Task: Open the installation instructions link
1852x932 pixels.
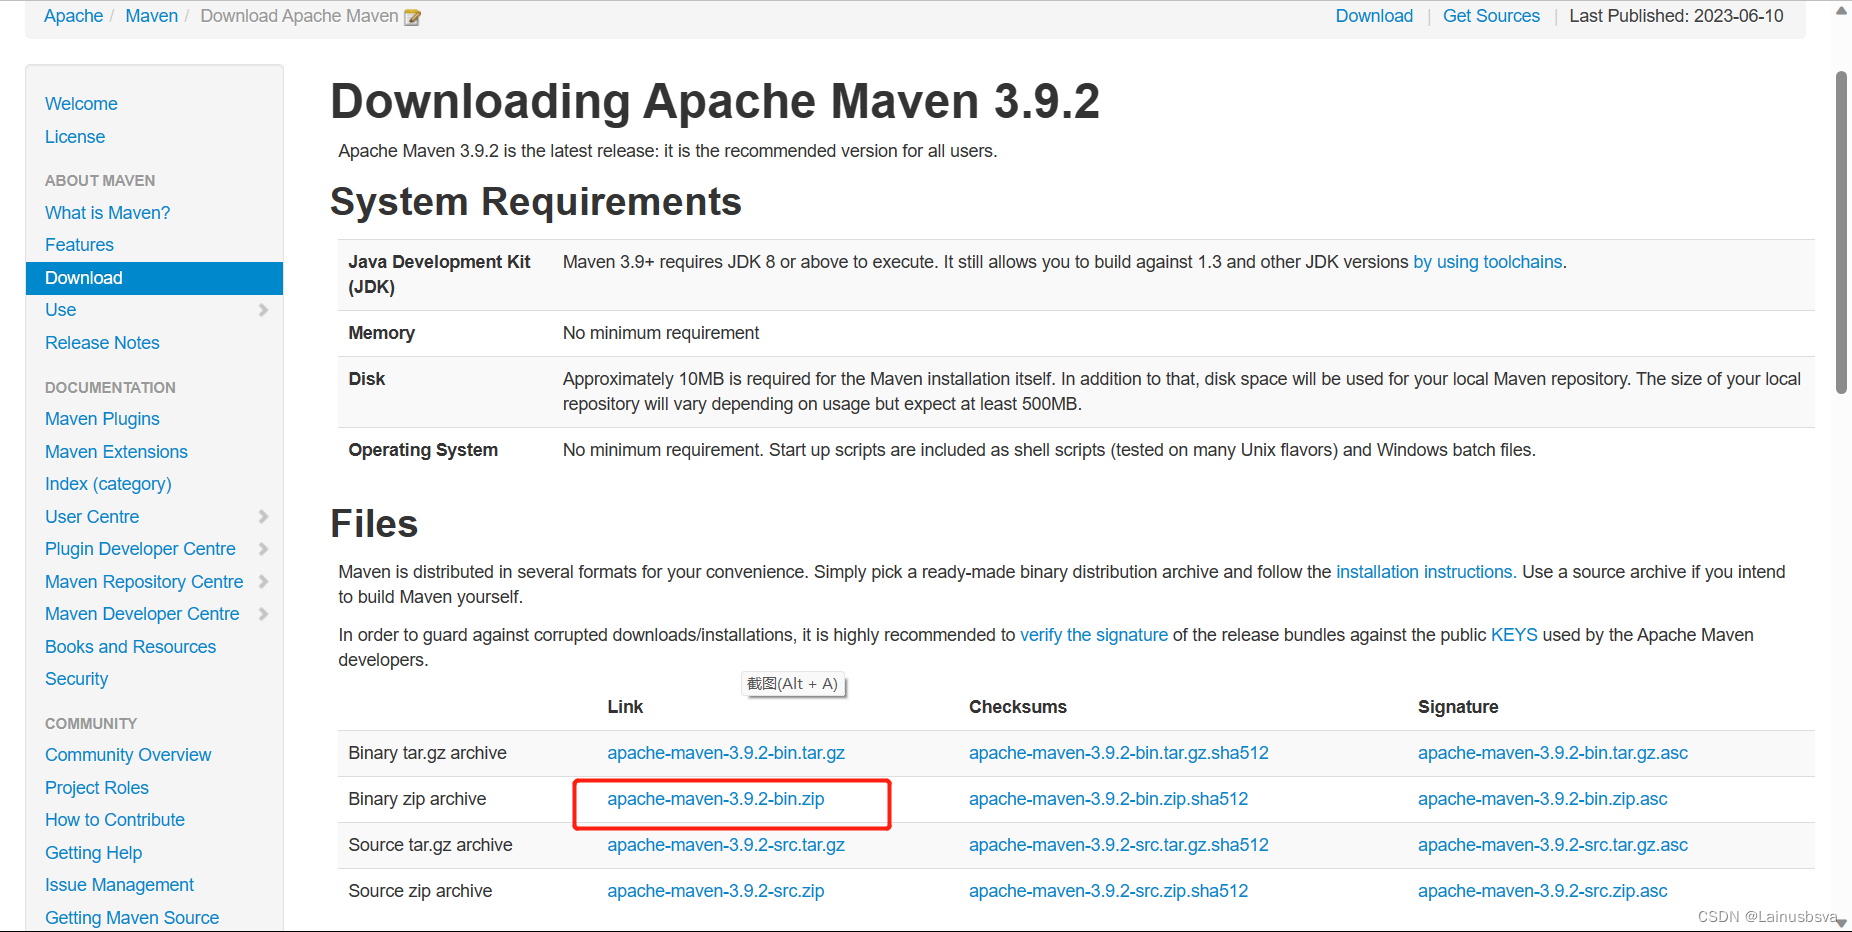Action: coord(1424,572)
